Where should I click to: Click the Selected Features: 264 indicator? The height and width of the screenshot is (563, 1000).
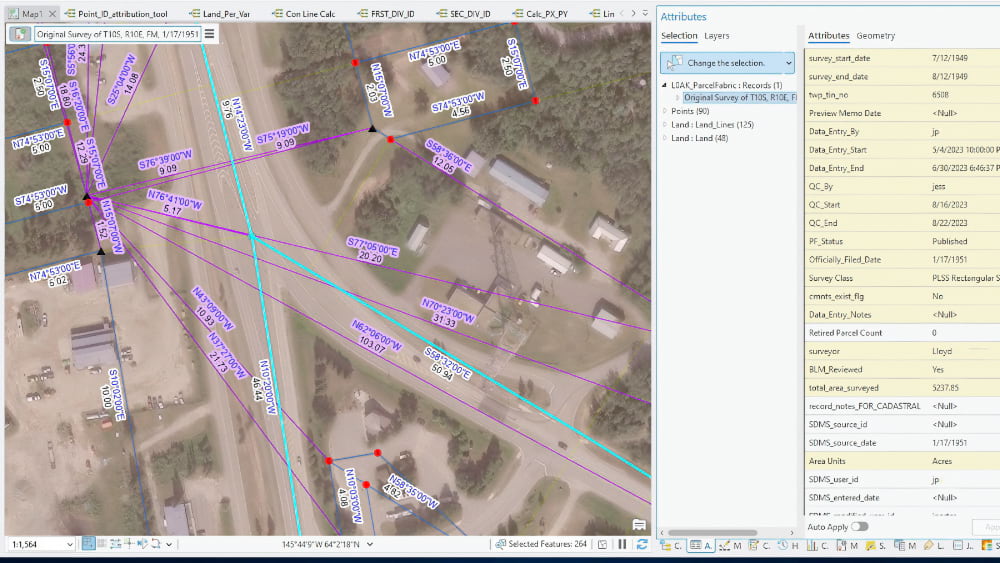click(547, 544)
